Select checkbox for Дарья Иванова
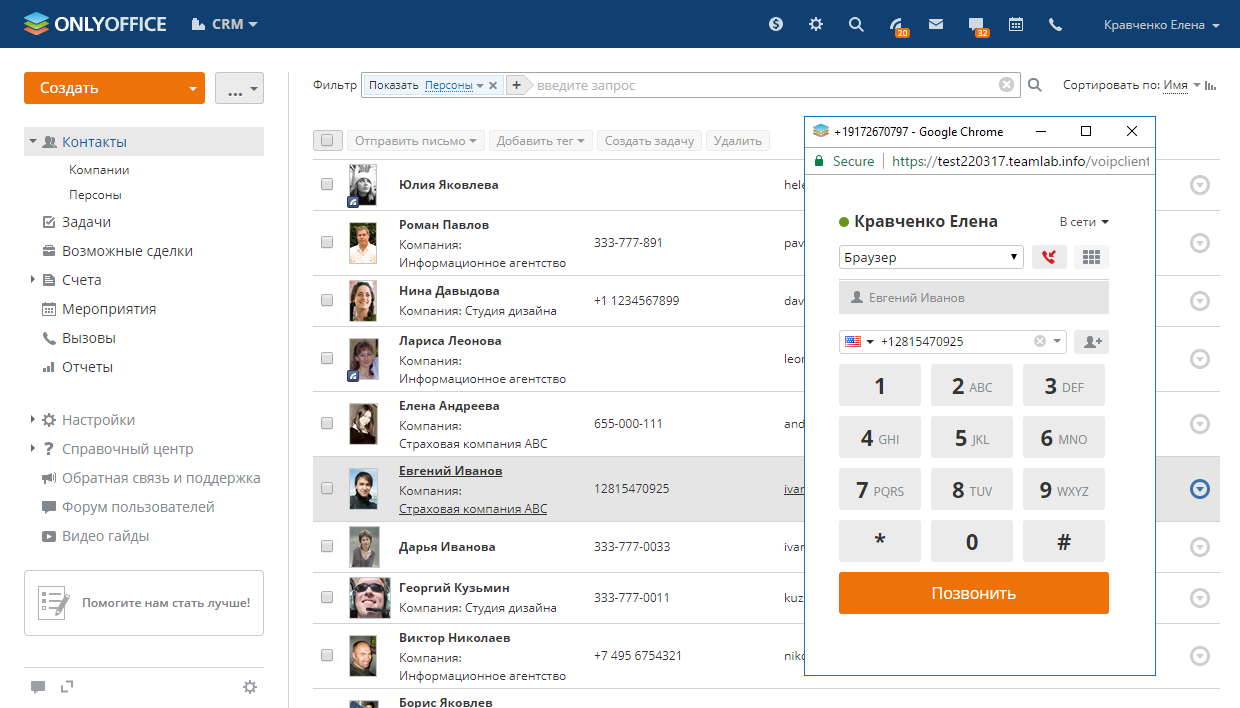 pos(327,547)
